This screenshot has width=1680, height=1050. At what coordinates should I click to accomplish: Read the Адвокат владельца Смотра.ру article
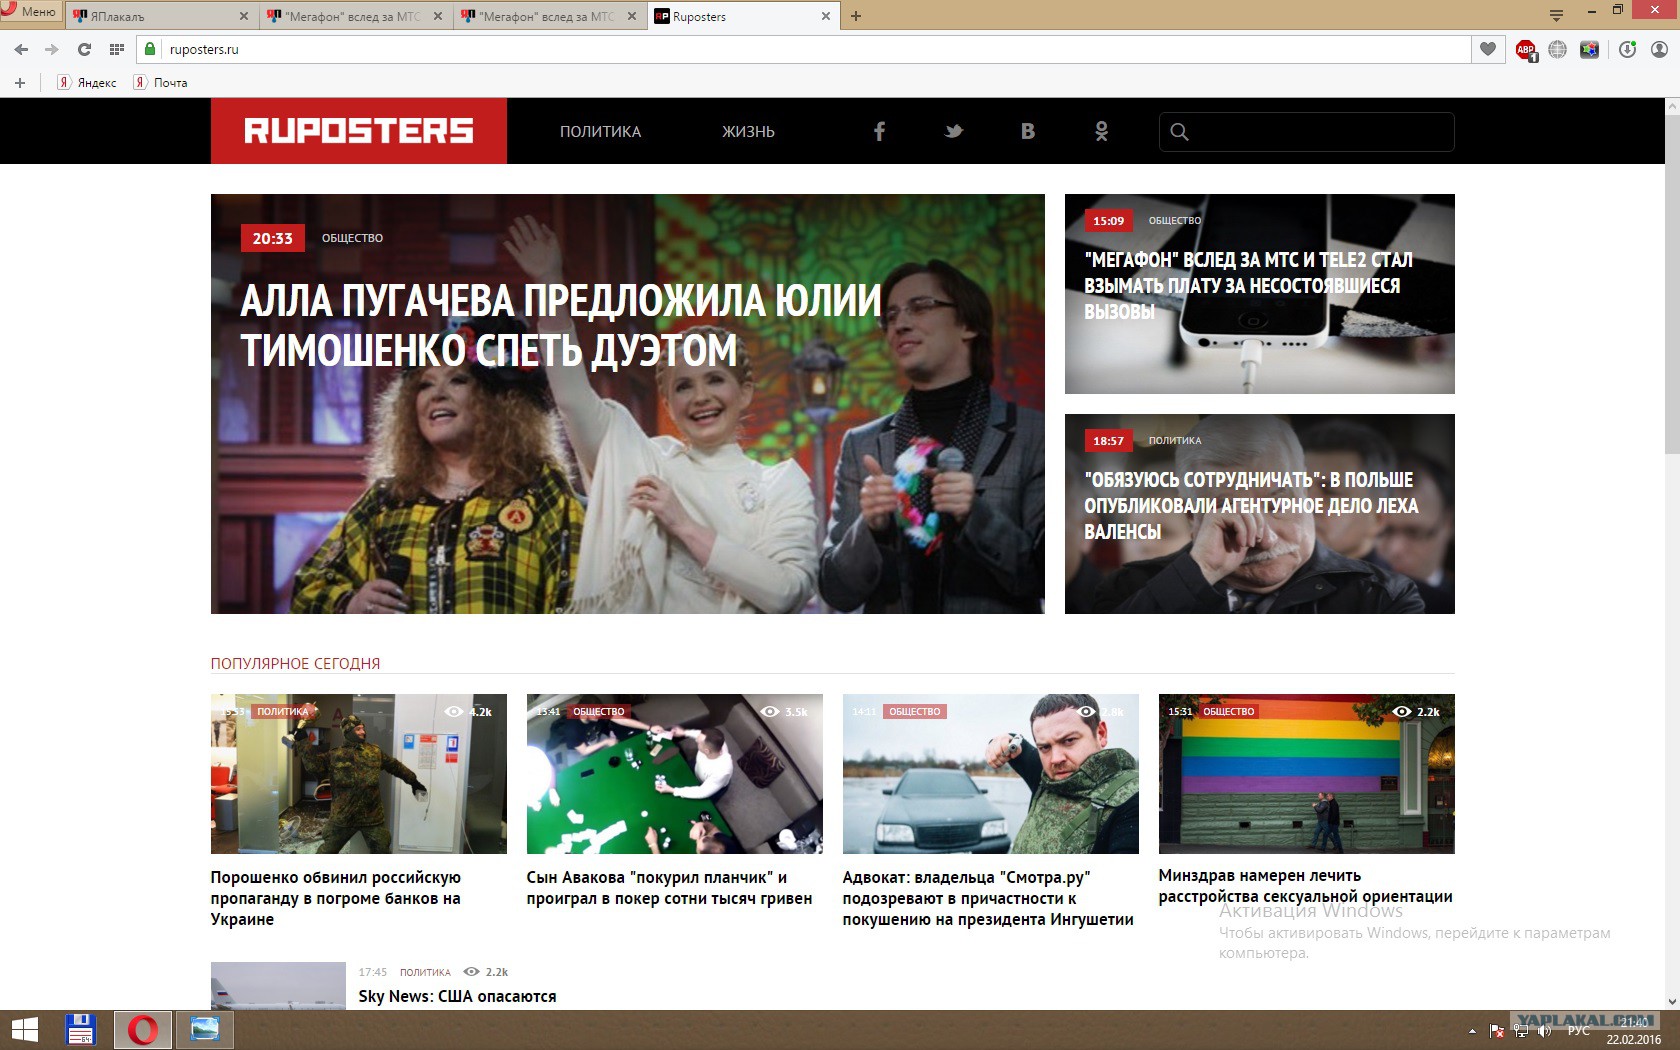pyautogui.click(x=988, y=898)
